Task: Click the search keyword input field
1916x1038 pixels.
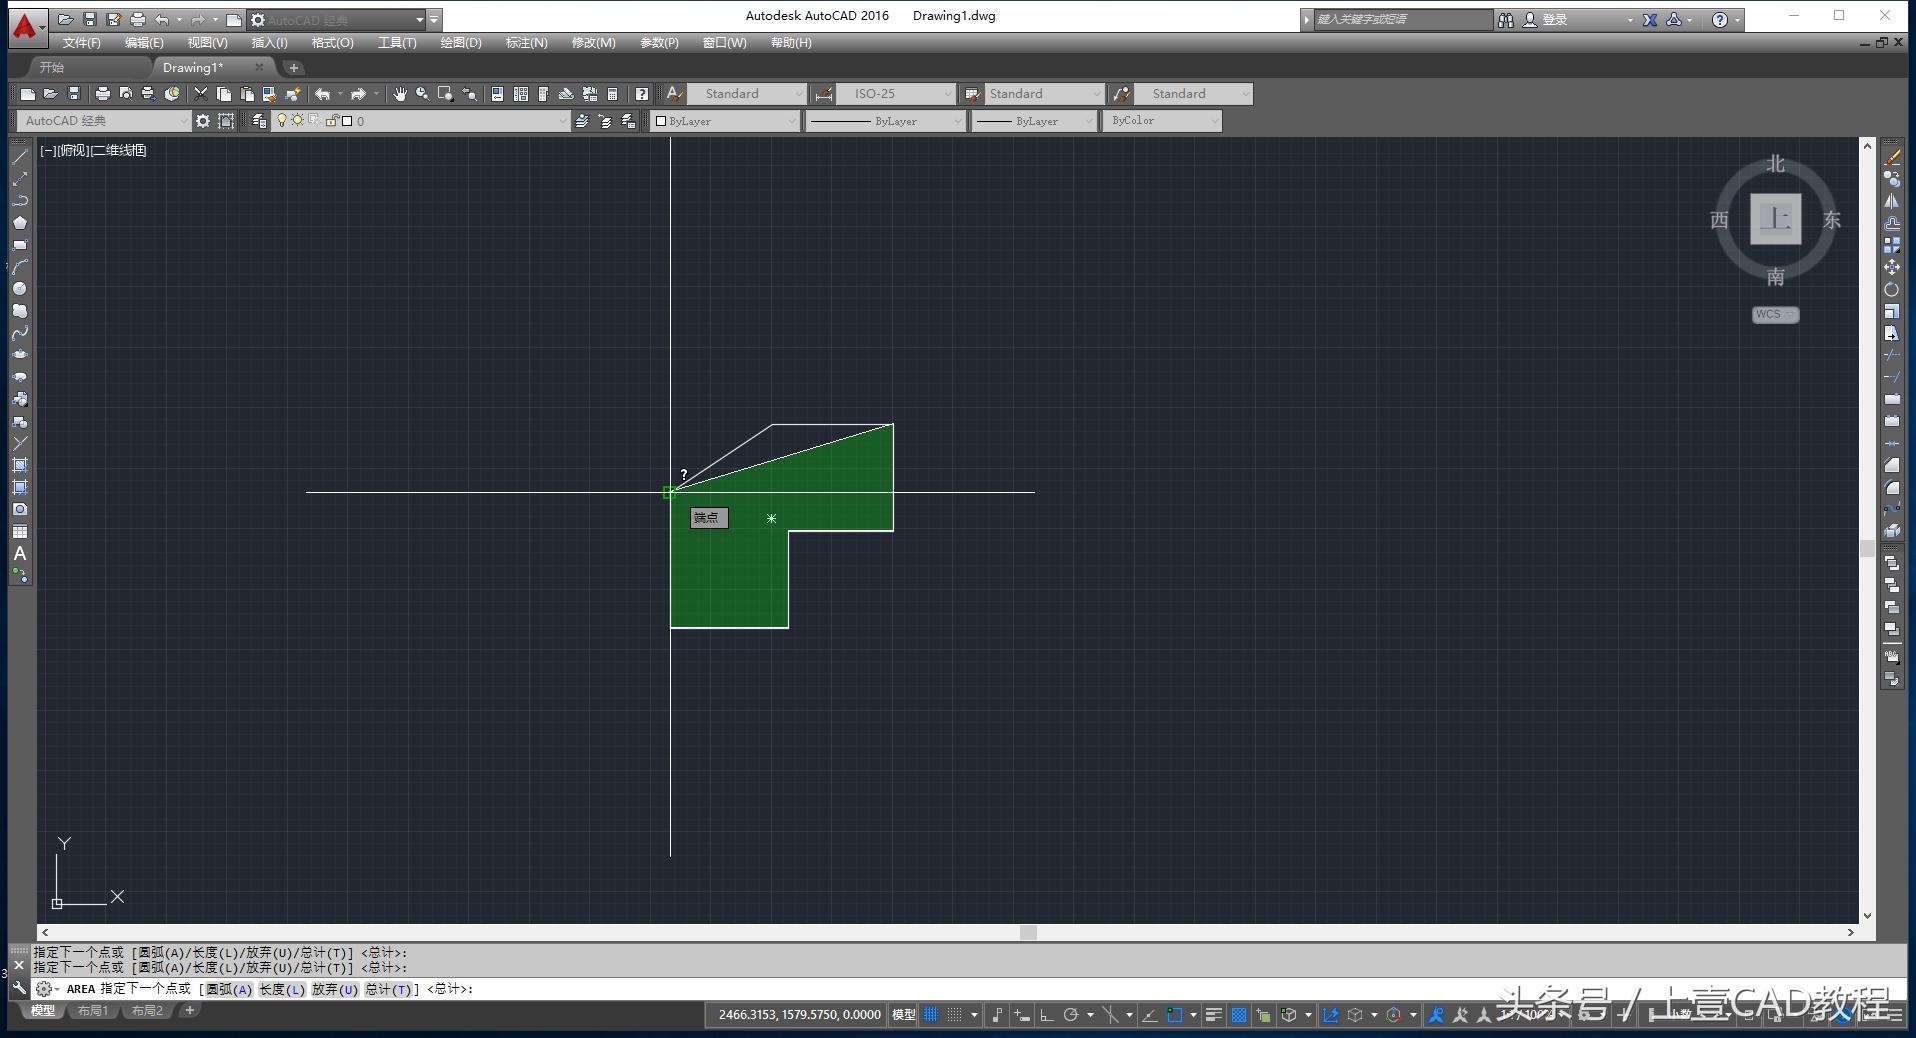Action: (1400, 19)
